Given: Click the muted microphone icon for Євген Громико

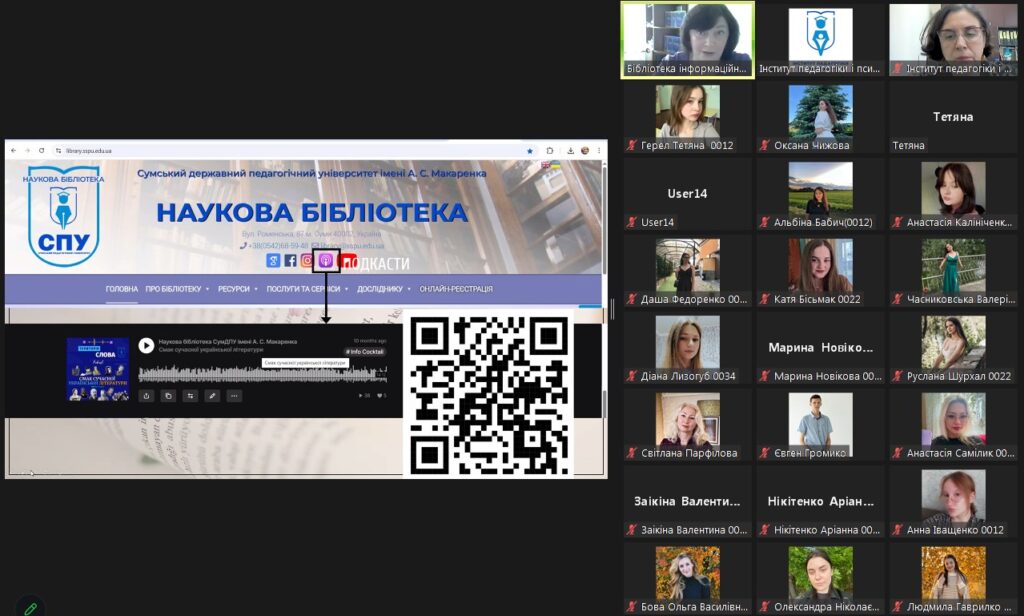Looking at the screenshot, I should click(x=764, y=453).
